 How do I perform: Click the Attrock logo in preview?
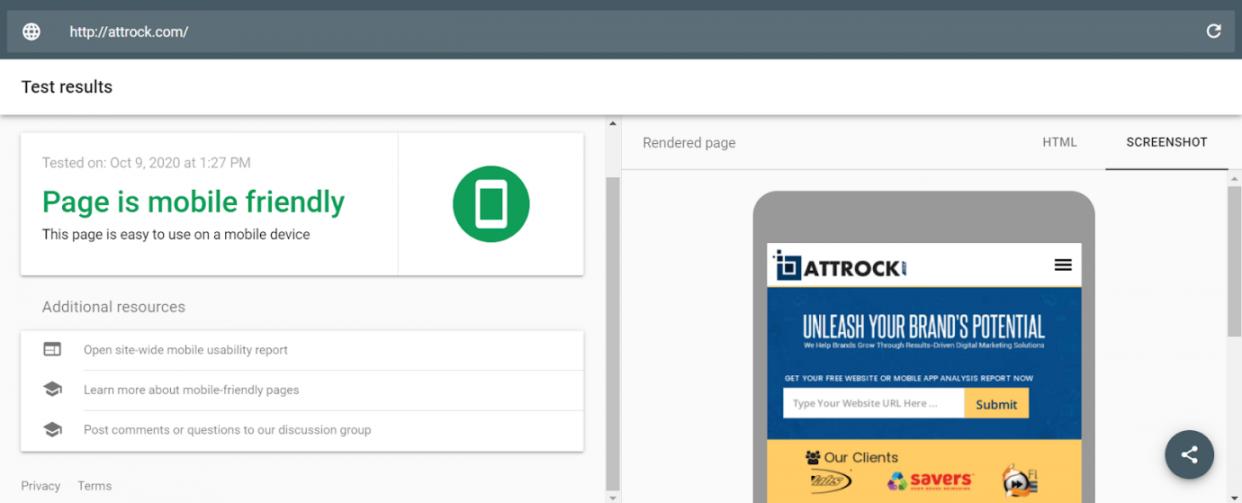tap(841, 266)
